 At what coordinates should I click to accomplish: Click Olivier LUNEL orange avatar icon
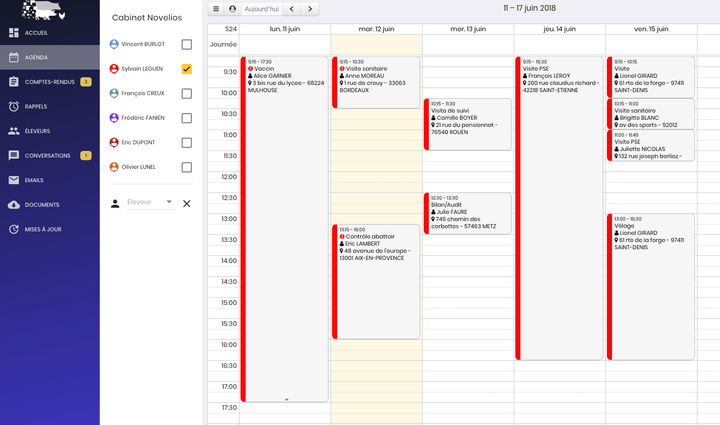pyautogui.click(x=114, y=167)
